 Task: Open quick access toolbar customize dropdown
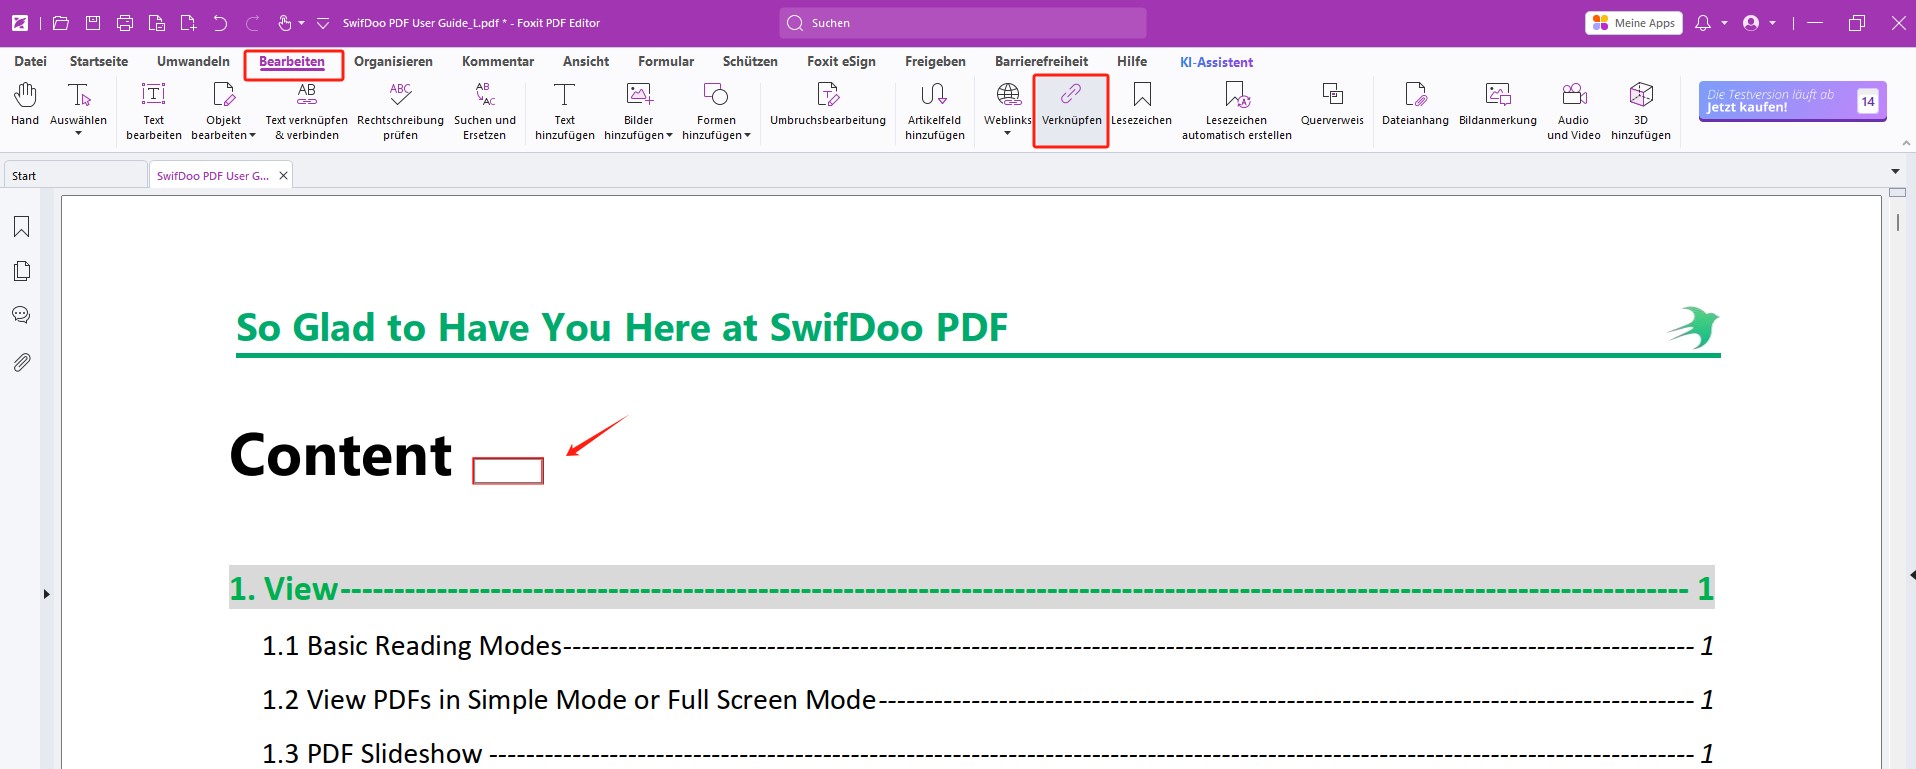(322, 23)
